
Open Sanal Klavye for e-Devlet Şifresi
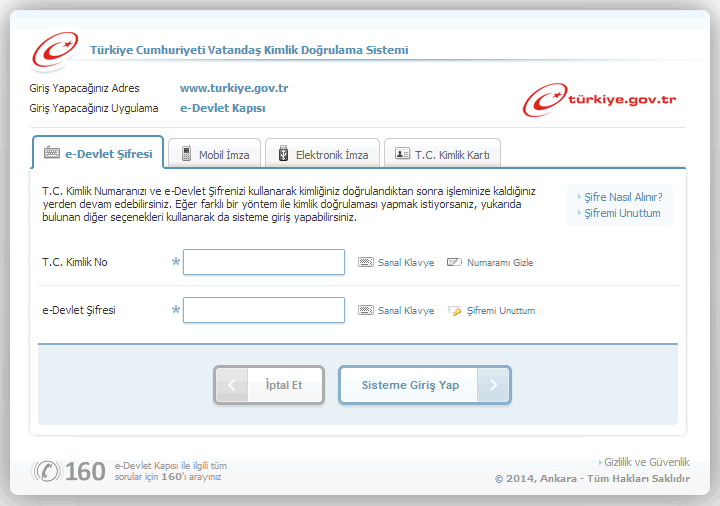[406, 311]
